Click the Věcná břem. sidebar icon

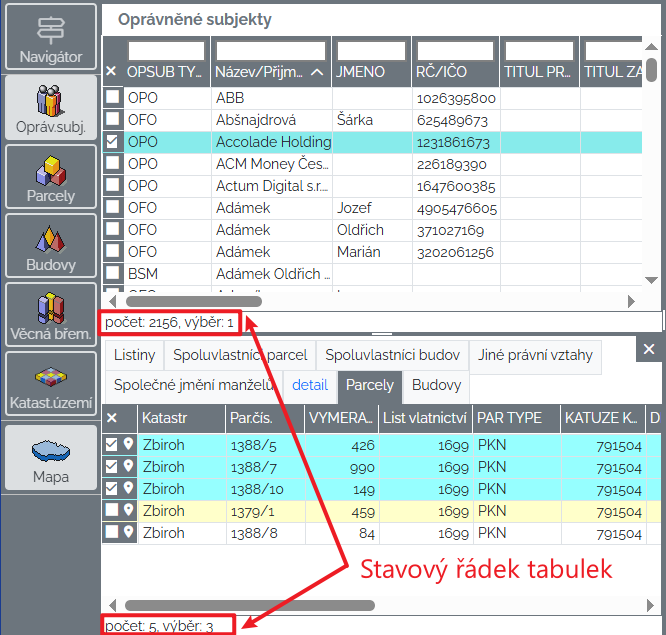51,317
